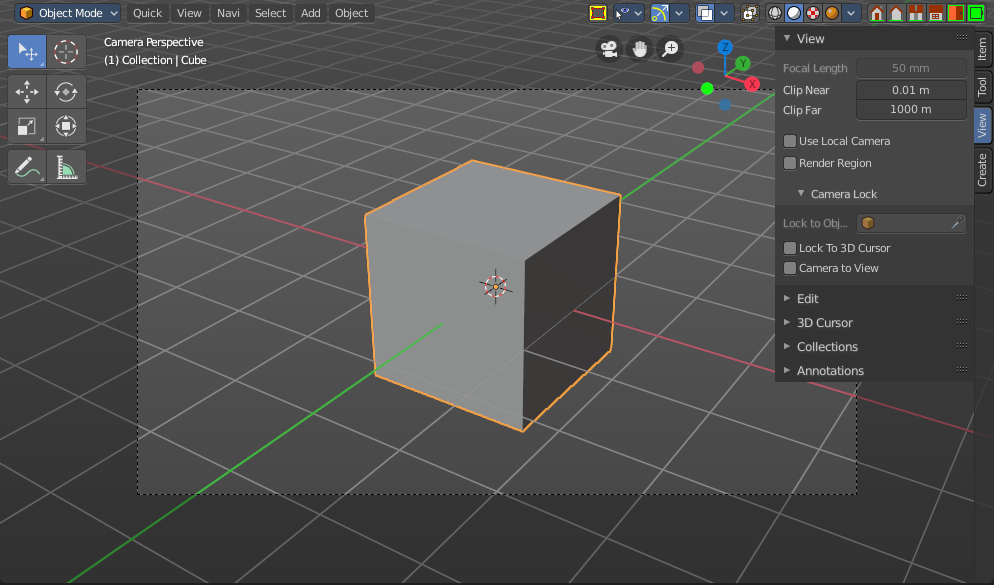Open the View menu in header

click(189, 13)
